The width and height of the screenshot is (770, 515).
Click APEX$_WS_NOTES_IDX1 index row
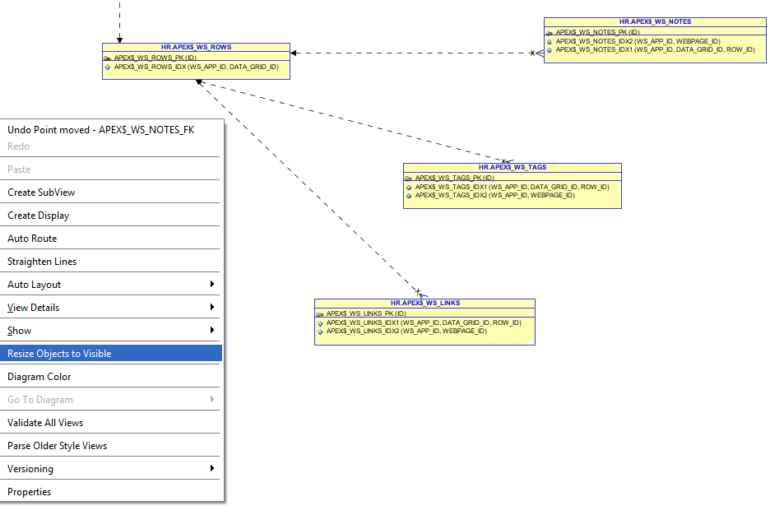[x=655, y=50]
